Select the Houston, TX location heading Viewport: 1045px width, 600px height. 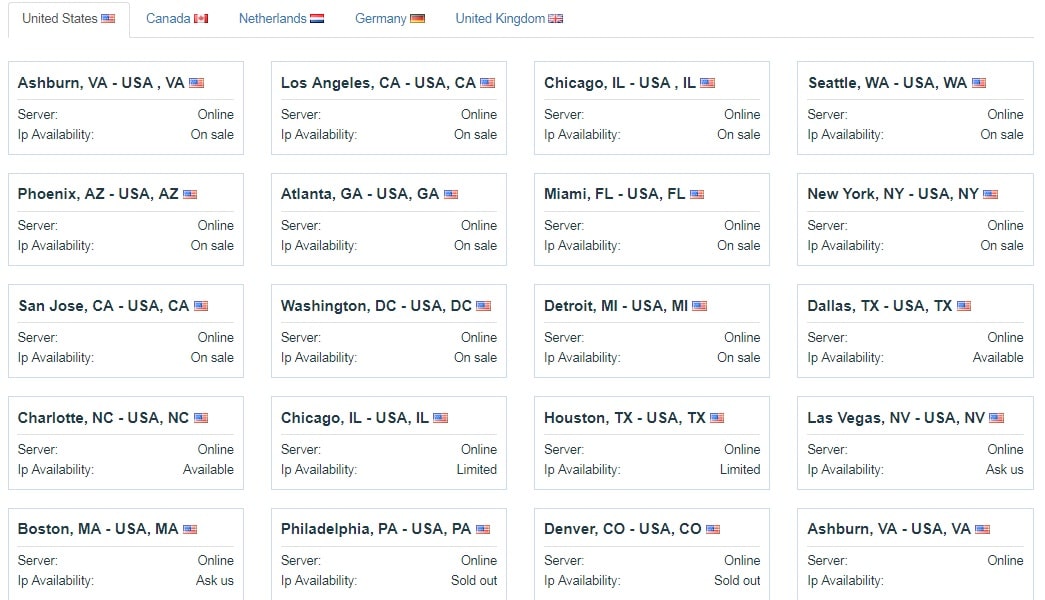click(624, 418)
